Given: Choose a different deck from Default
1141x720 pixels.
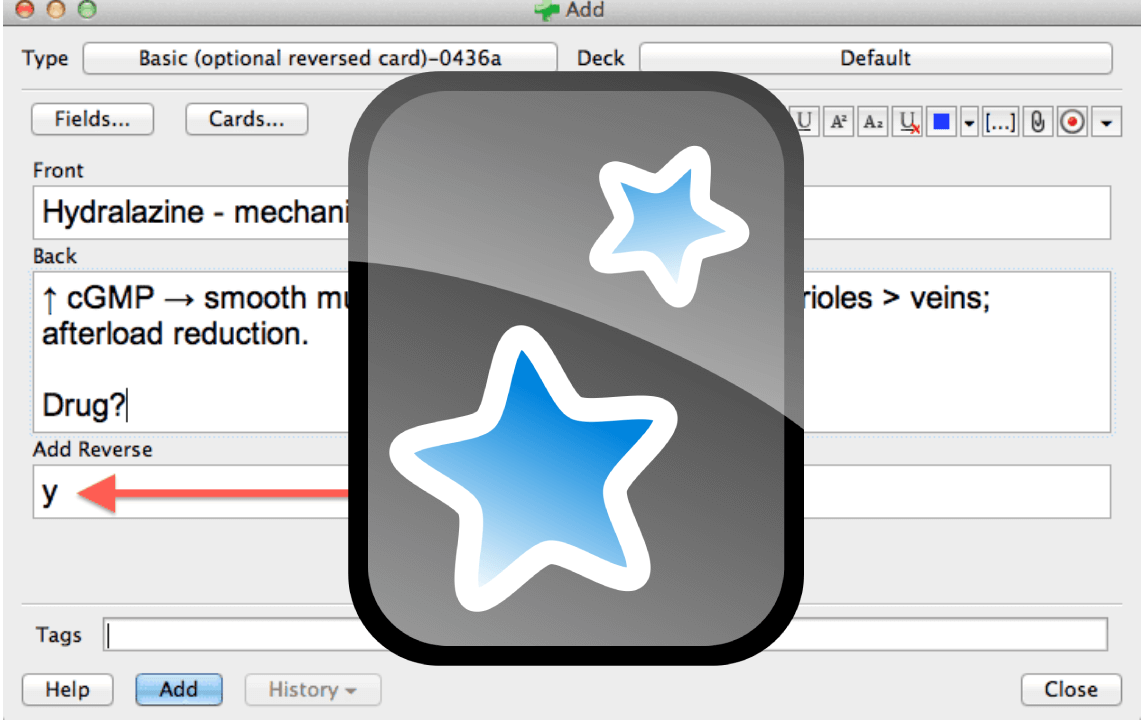Looking at the screenshot, I should click(x=875, y=58).
